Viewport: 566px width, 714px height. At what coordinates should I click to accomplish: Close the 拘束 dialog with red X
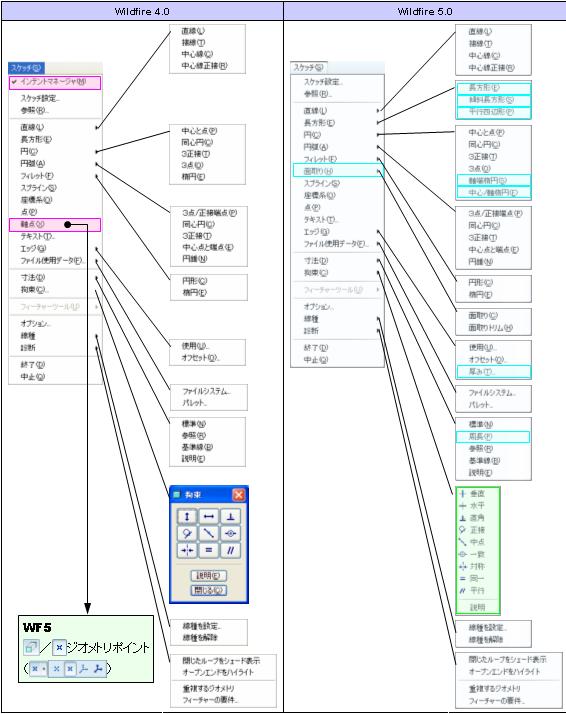point(239,495)
